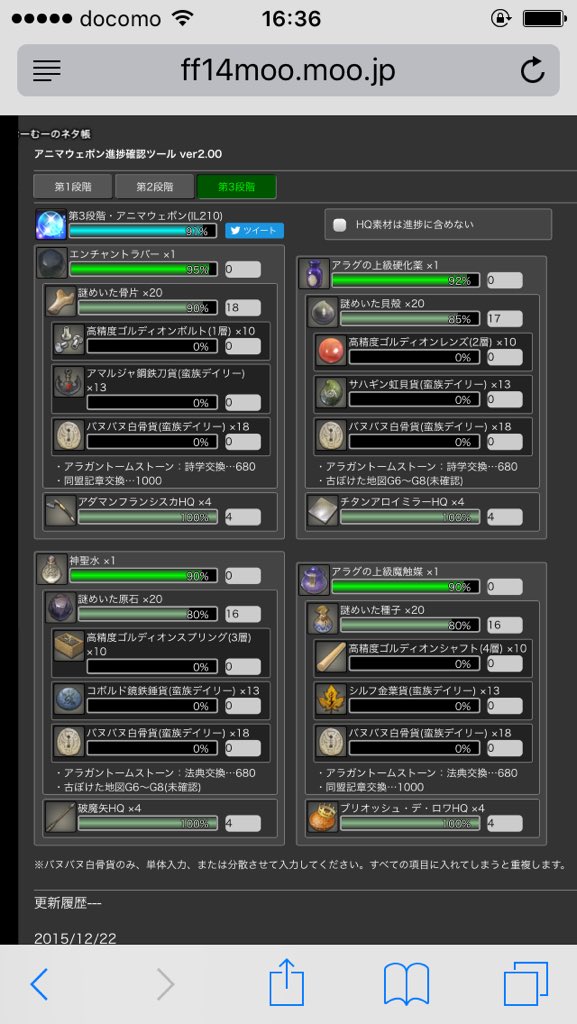Click the エンチャントラバー item icon
This screenshot has width=577, height=1024.
[52, 263]
